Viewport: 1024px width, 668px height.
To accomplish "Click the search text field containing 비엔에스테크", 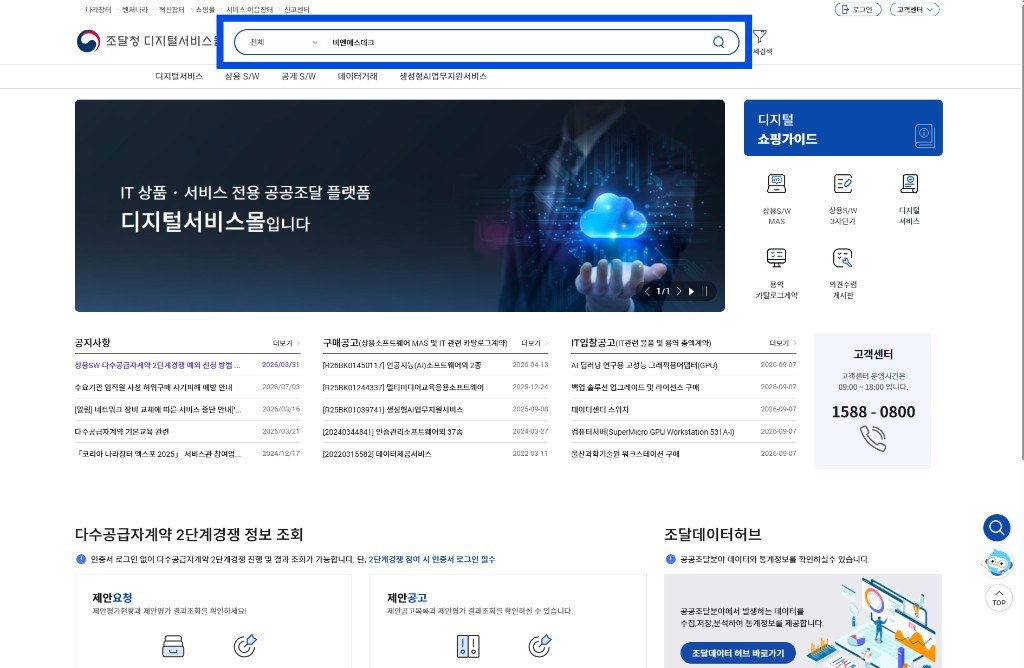I will (516, 42).
